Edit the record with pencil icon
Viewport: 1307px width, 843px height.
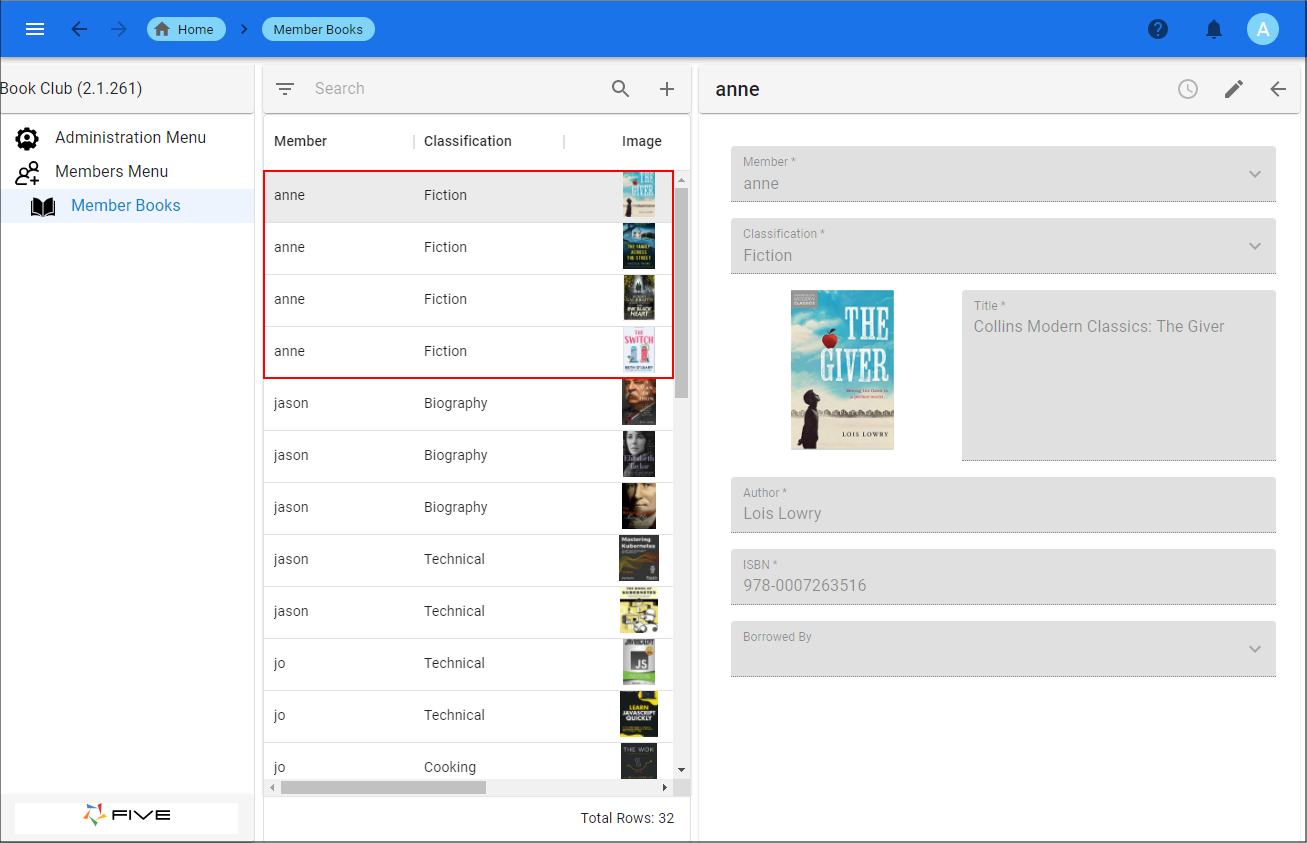(x=1234, y=89)
